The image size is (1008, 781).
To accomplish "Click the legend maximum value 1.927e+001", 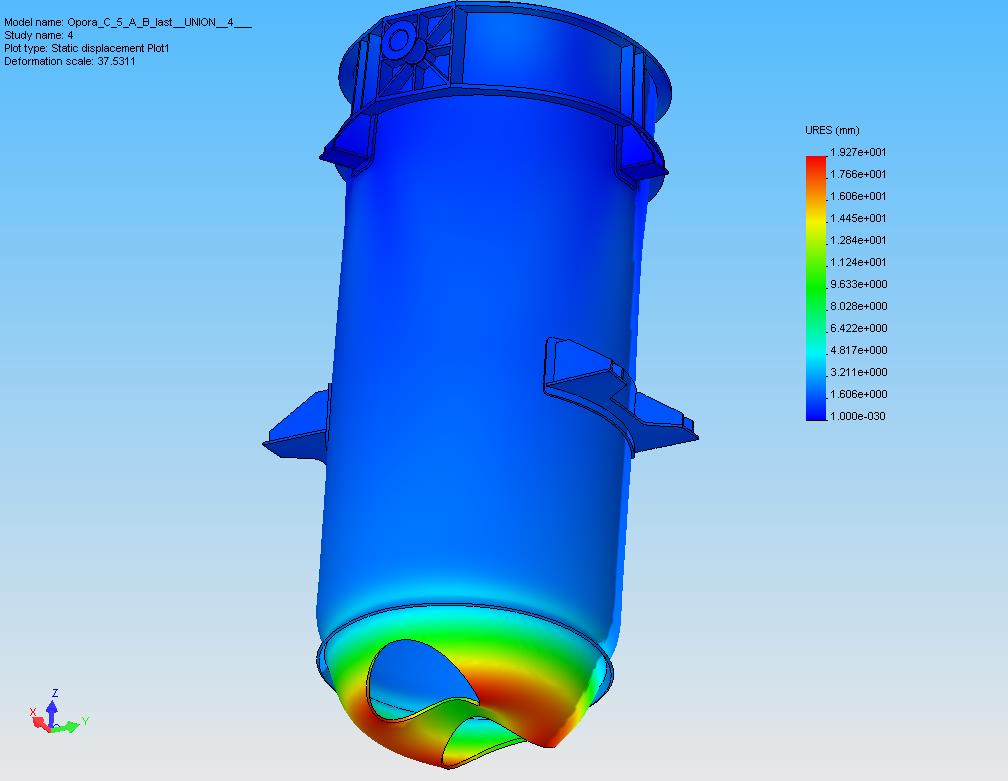I will tap(858, 152).
